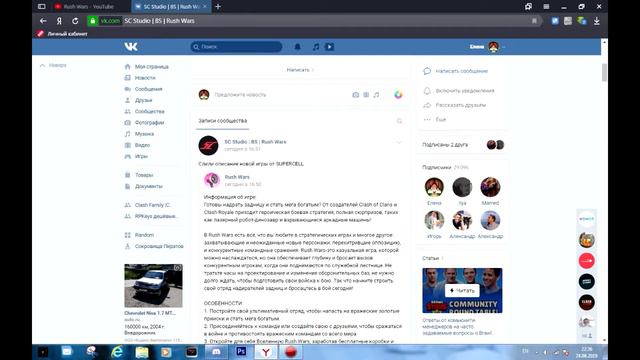Attach photo using camera icon

356,95
